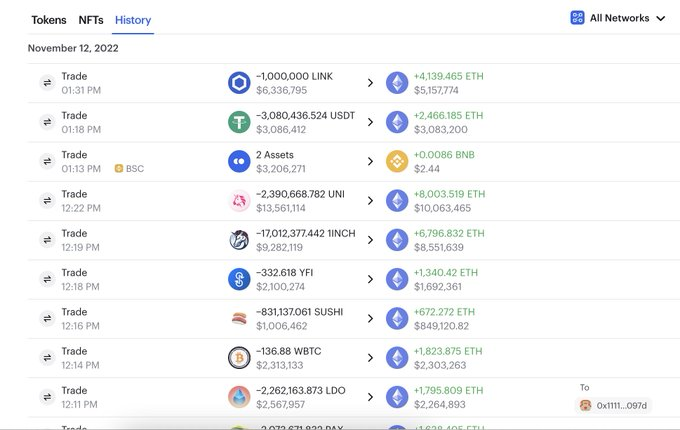The height and width of the screenshot is (430, 680).
Task: Click swap icon of the 12:22 PM trade
Action: 47,201
